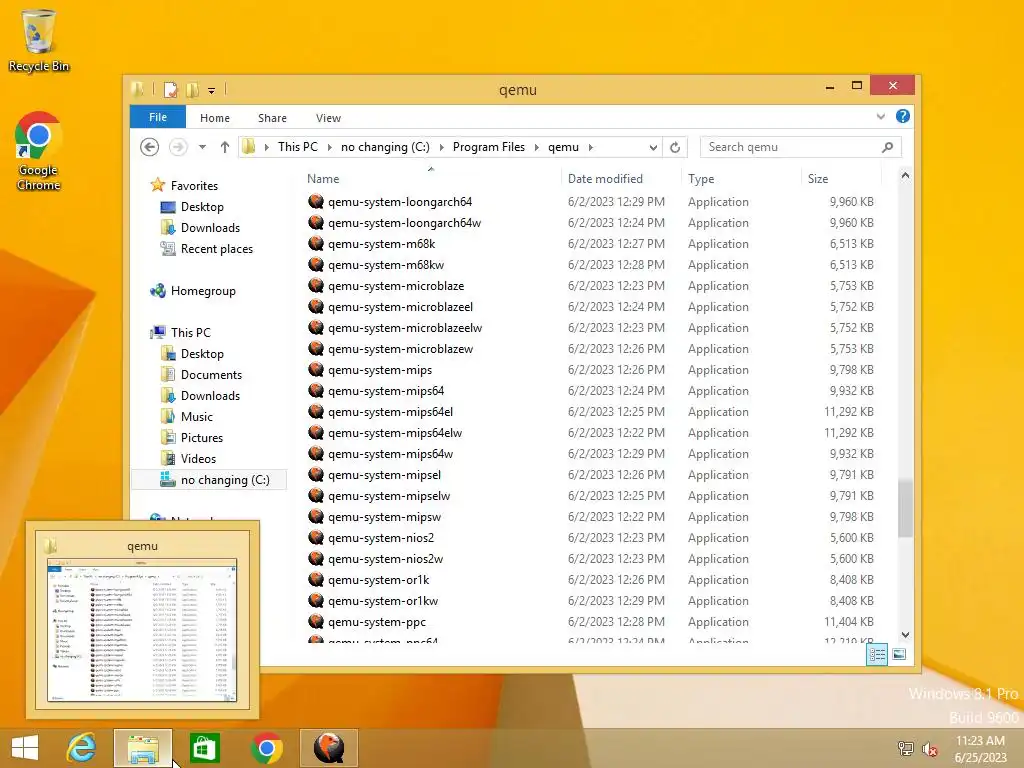Click Program Files breadcrumb in address bar
Viewport: 1024px width, 768px height.
[488, 147]
